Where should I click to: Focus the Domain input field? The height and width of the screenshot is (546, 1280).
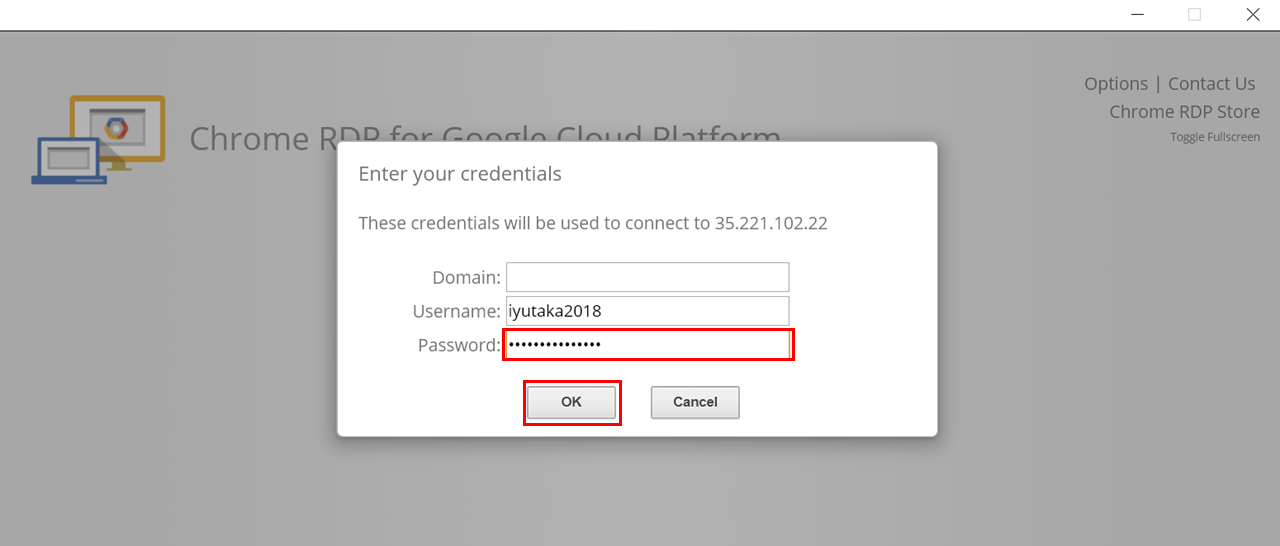[x=647, y=277]
